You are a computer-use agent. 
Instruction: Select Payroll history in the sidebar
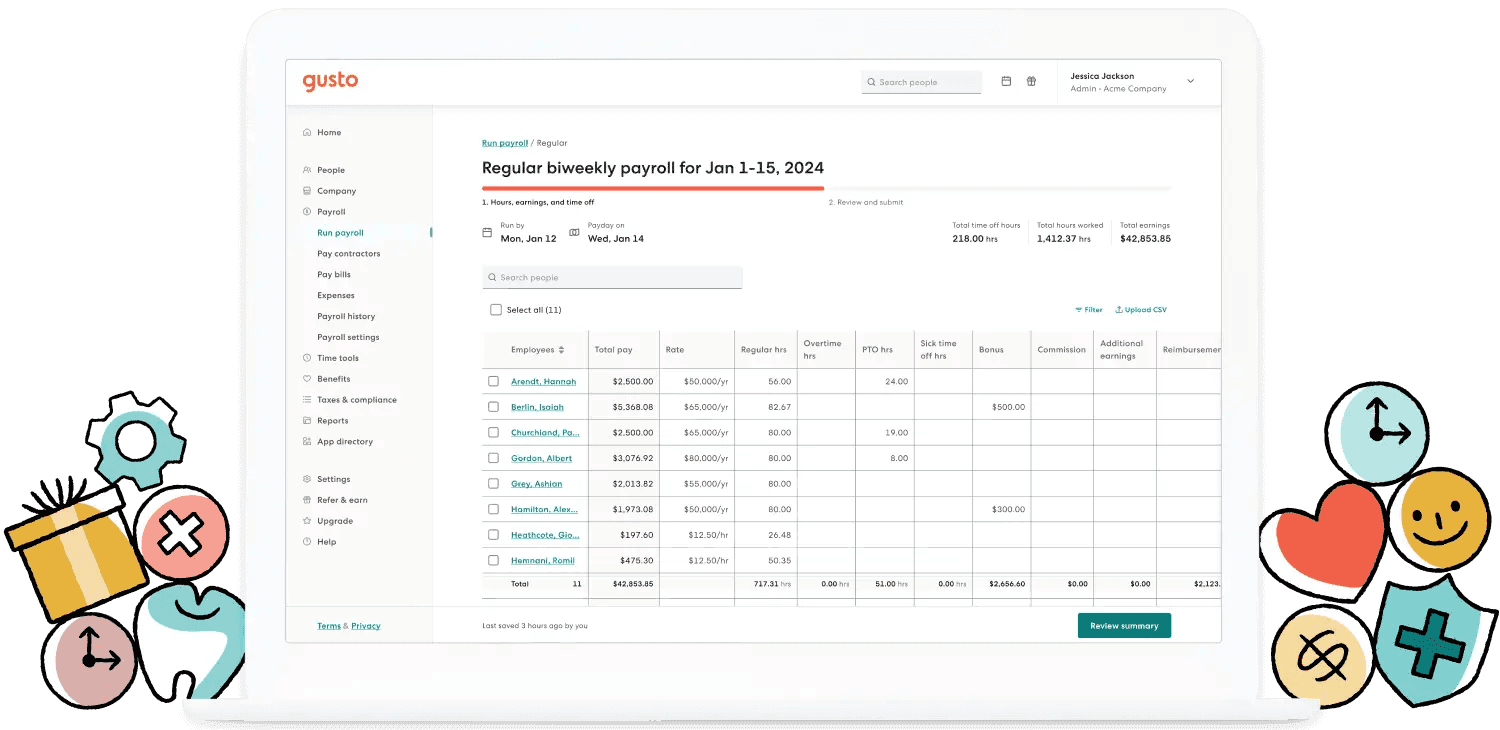[347, 316]
